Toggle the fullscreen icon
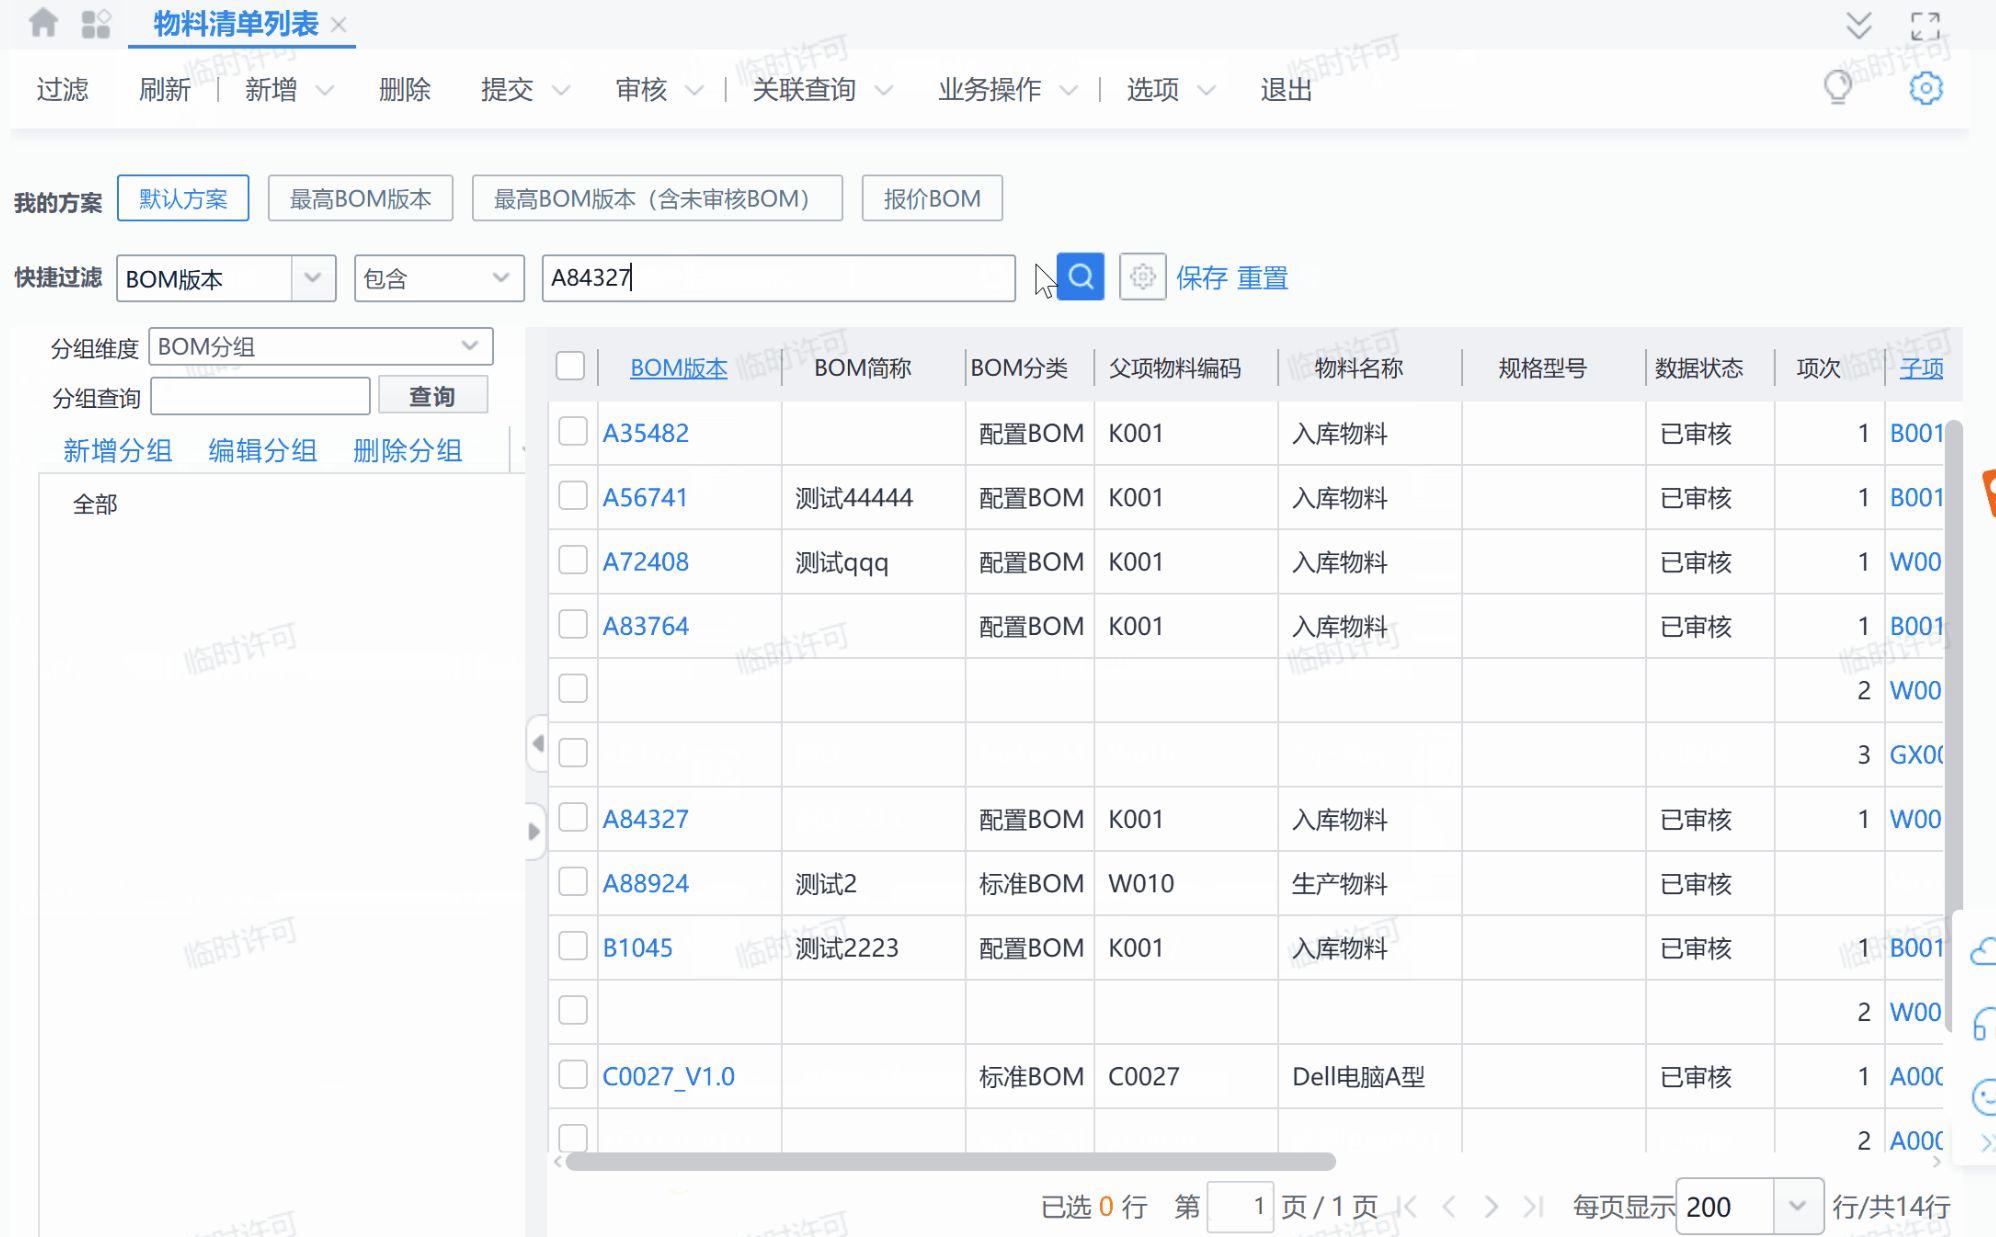The width and height of the screenshot is (1996, 1237). pos(1924,25)
